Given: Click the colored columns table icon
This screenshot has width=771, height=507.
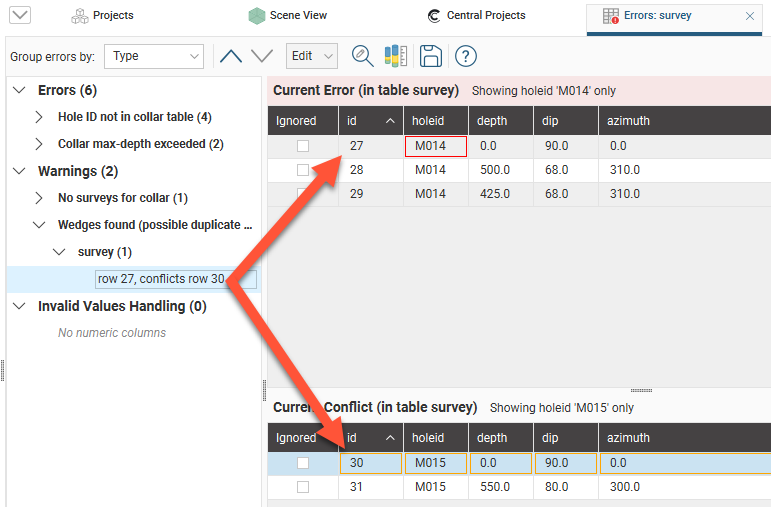Looking at the screenshot, I should pos(396,57).
